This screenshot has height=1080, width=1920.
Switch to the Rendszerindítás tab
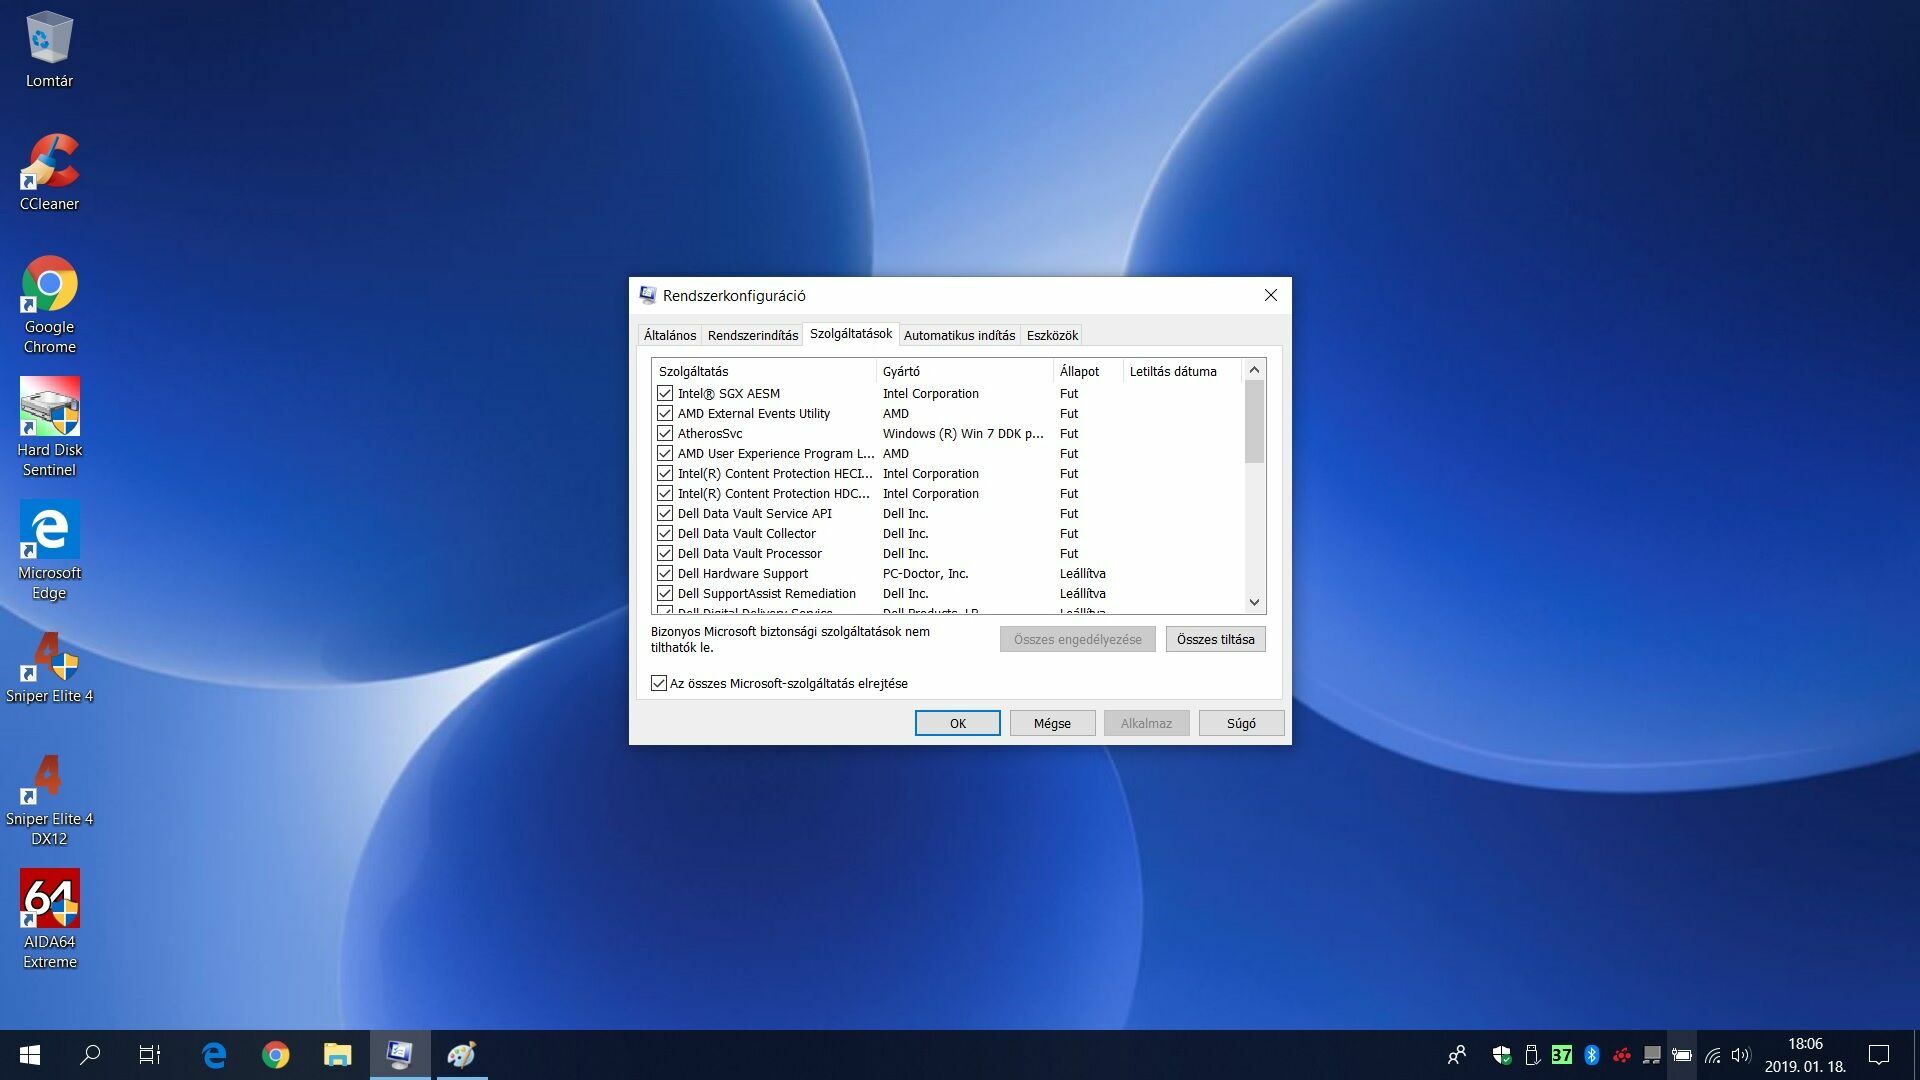(x=752, y=335)
